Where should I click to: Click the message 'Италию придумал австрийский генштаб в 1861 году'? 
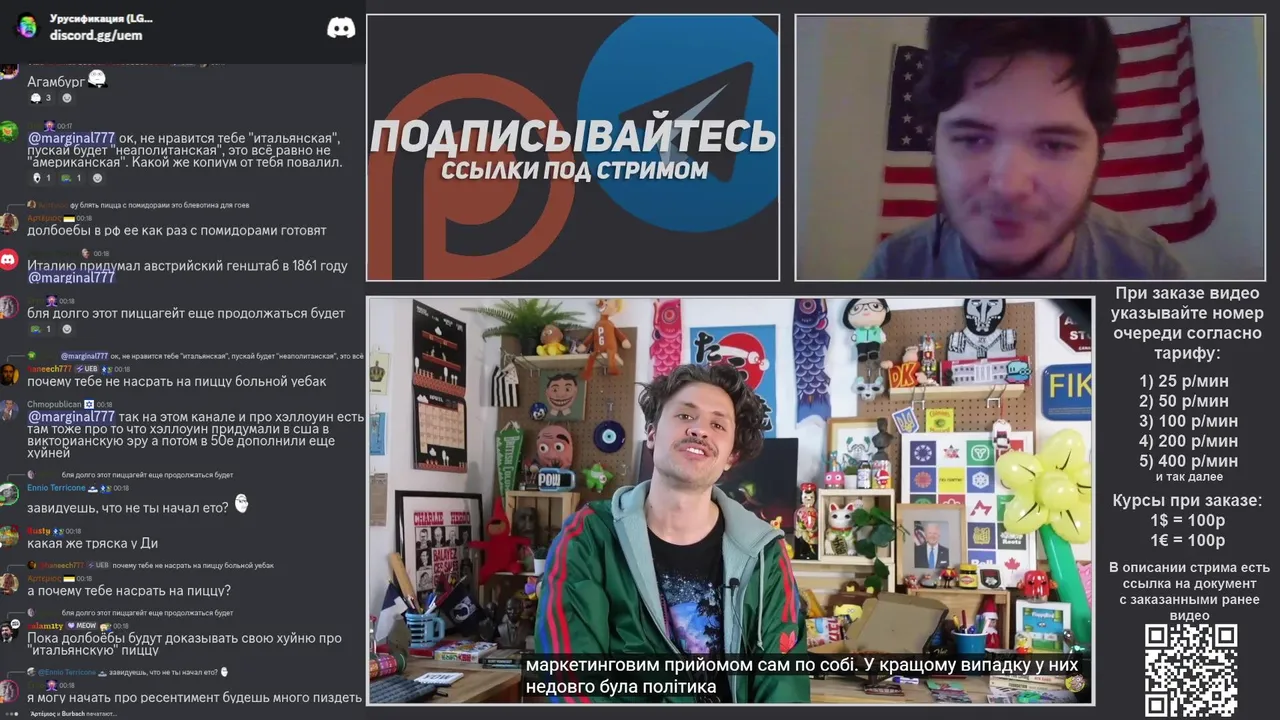coord(187,266)
